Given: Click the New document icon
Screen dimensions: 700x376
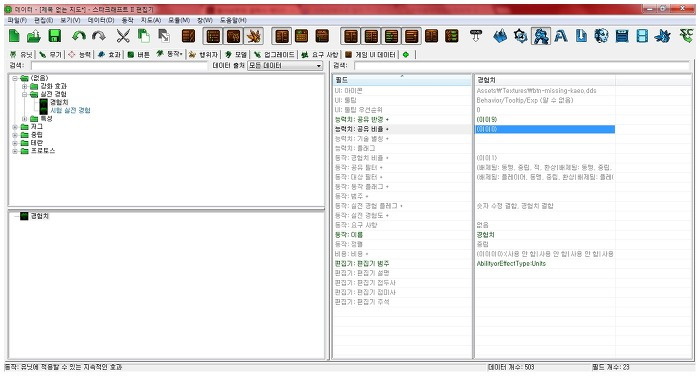Looking at the screenshot, I should click(x=14, y=36).
